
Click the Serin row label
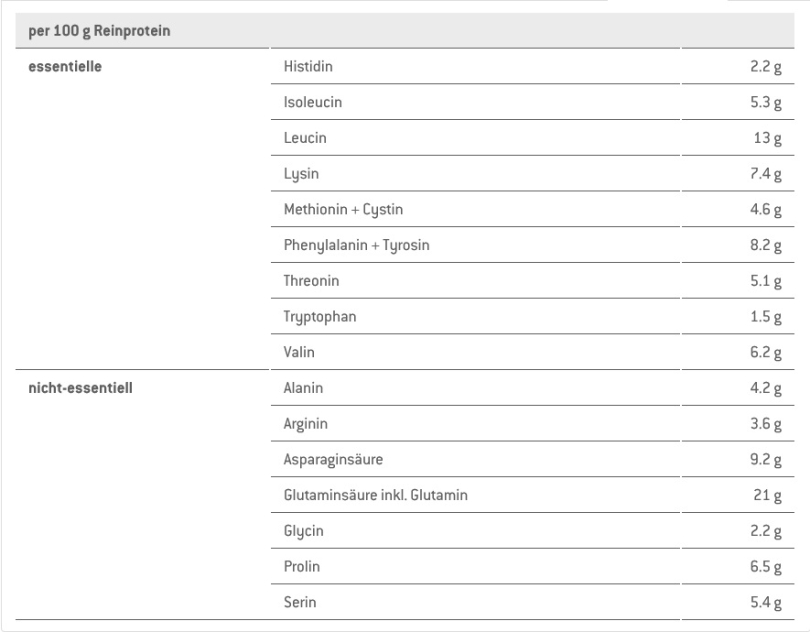[300, 603]
